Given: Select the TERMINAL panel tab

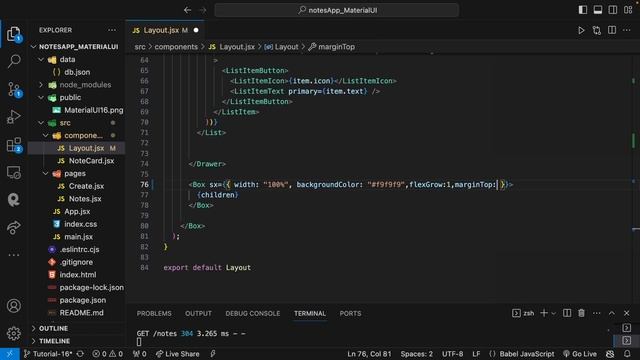Looking at the screenshot, I should coord(310,313).
